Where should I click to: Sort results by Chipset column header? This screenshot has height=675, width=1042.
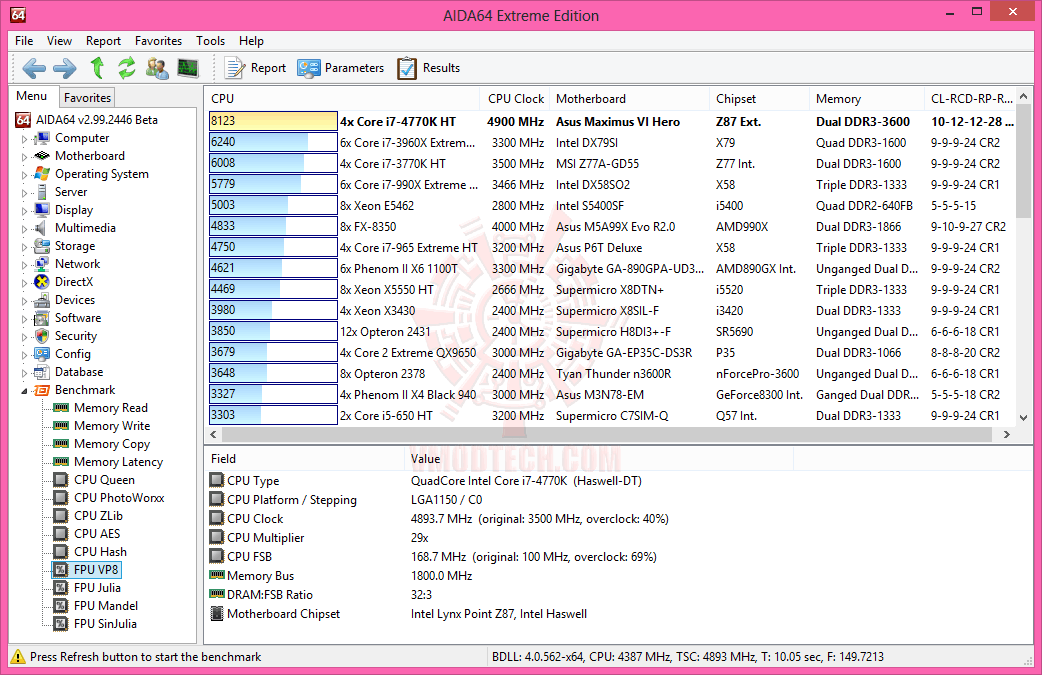pyautogui.click(x=760, y=98)
